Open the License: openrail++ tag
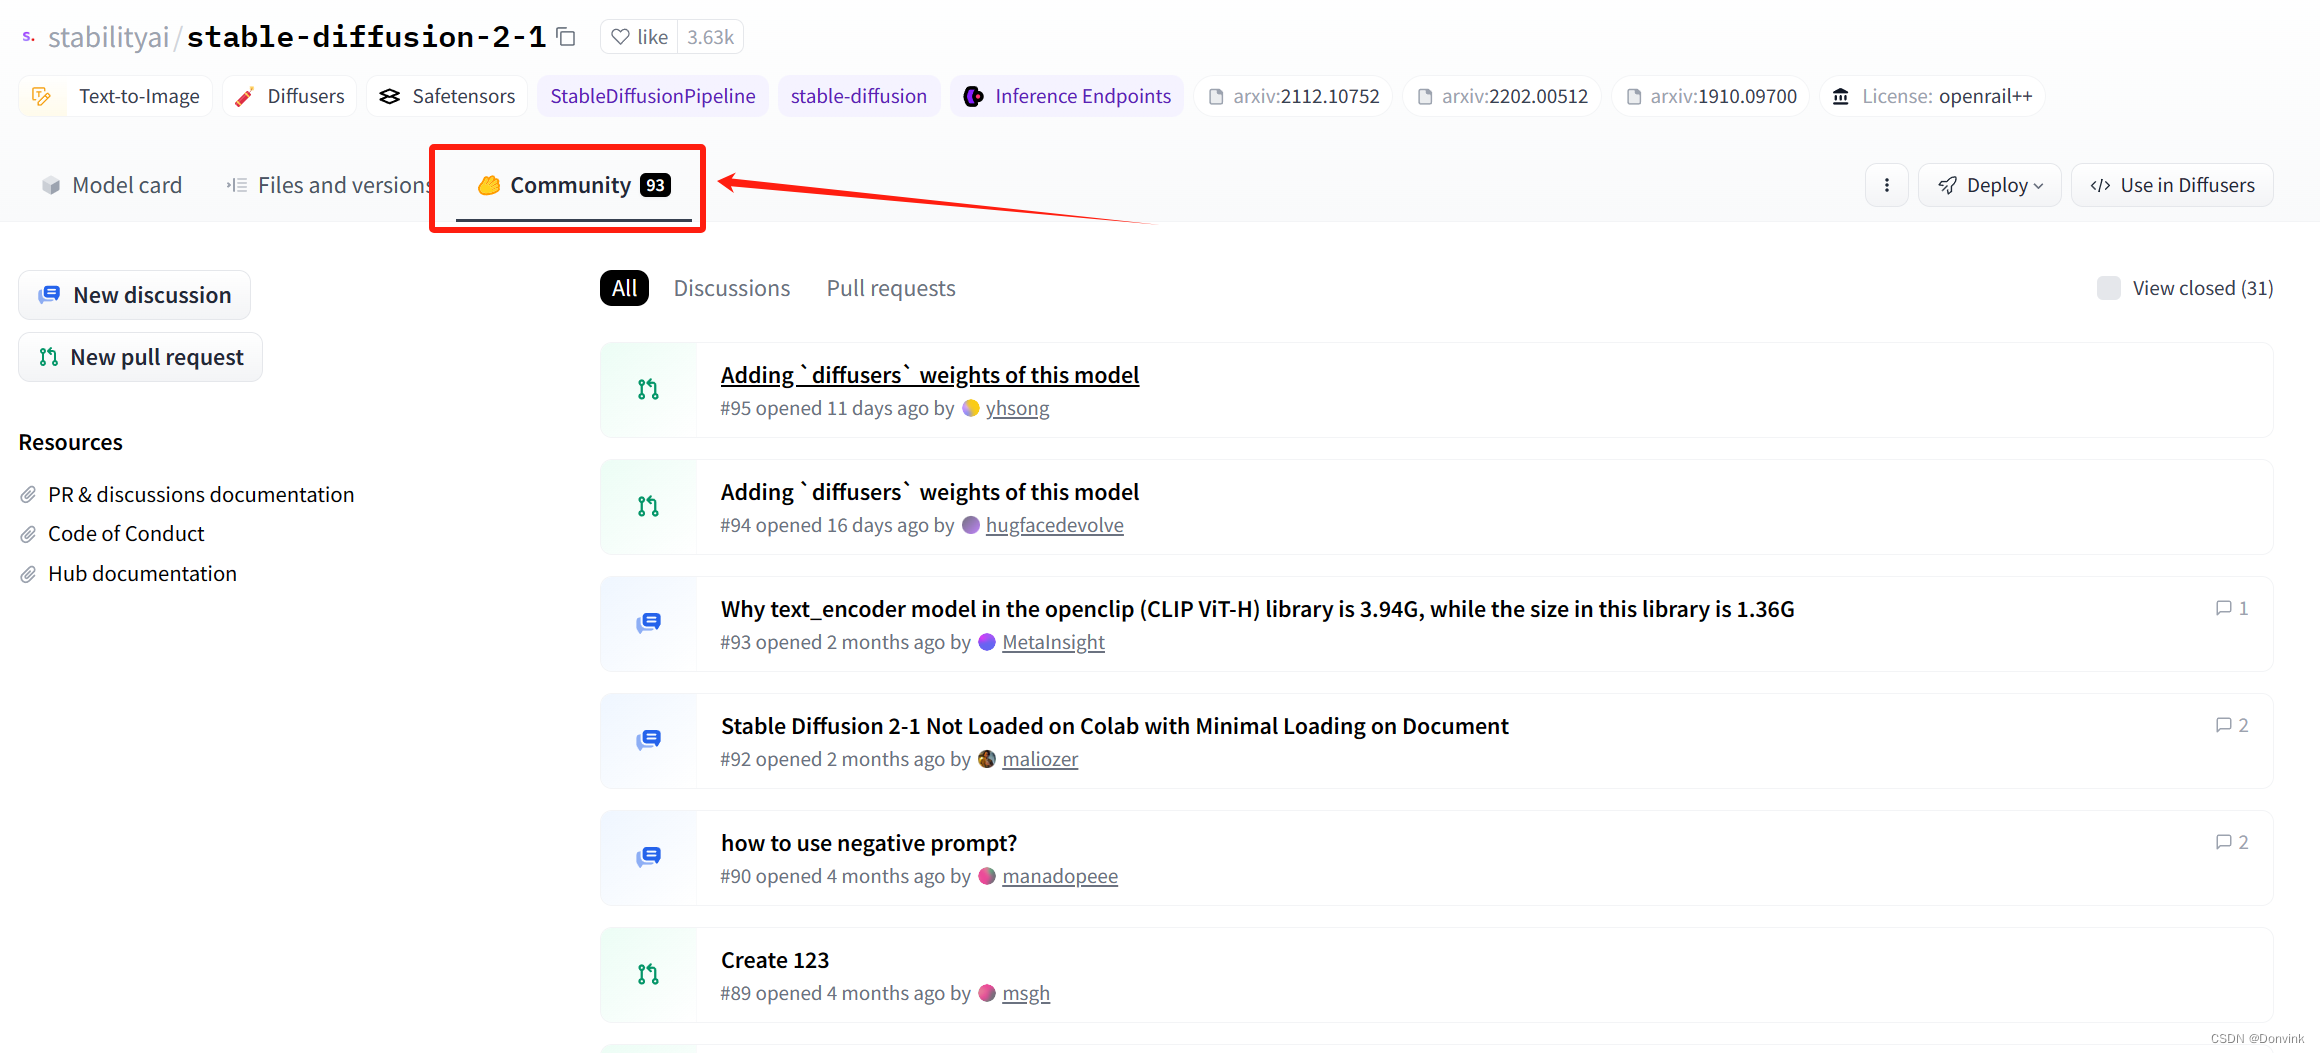Screen dimensions: 2320x1053 tap(1932, 96)
